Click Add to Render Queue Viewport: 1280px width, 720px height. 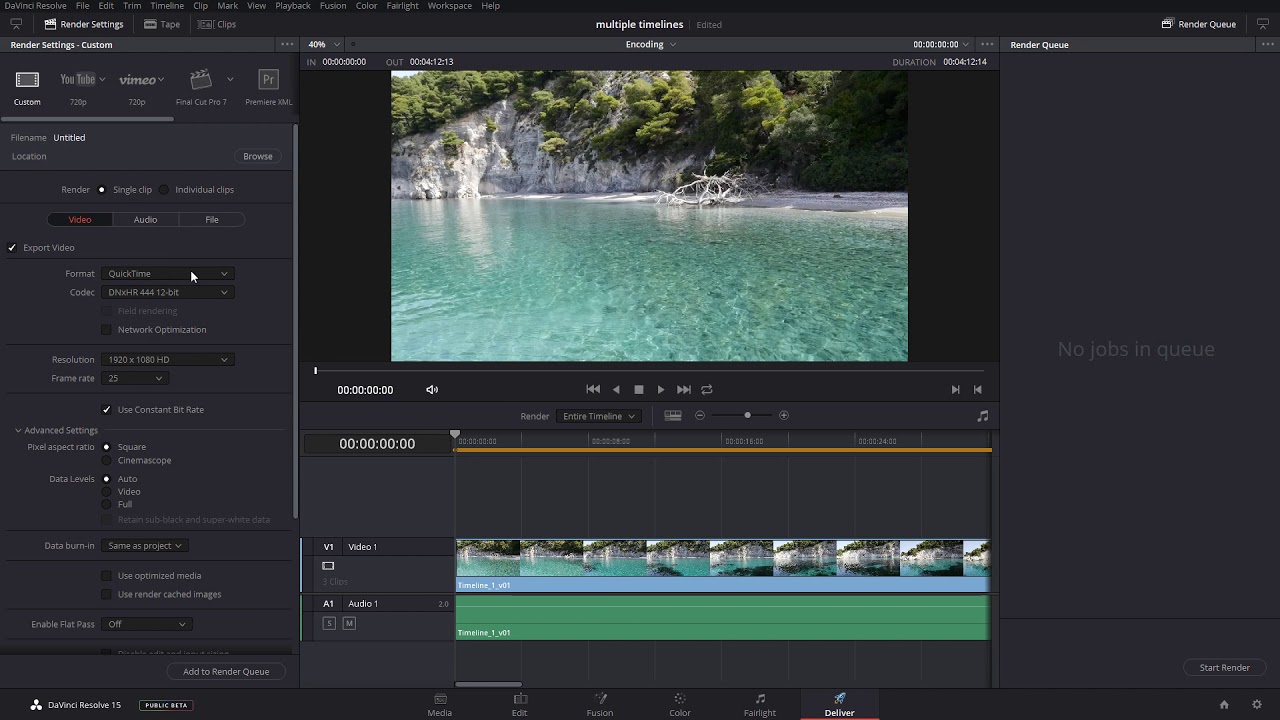click(x=226, y=672)
